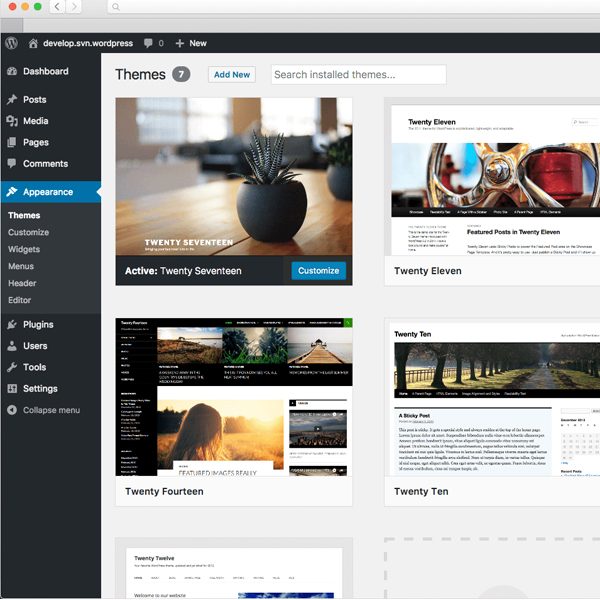The width and height of the screenshot is (600, 600).
Task: Click the home icon beside develop.svn.wordpress
Action: 33,43
